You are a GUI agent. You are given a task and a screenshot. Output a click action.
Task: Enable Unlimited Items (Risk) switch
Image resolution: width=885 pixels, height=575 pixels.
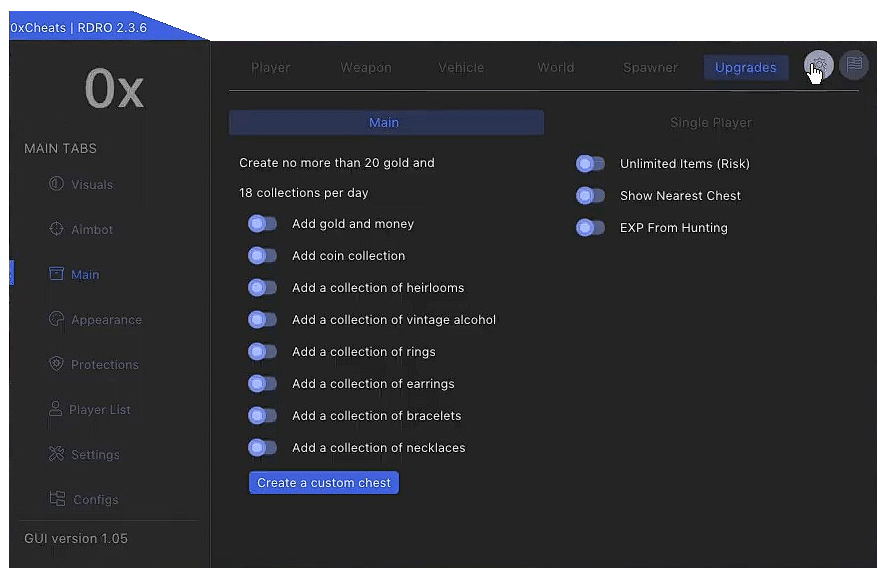(590, 164)
